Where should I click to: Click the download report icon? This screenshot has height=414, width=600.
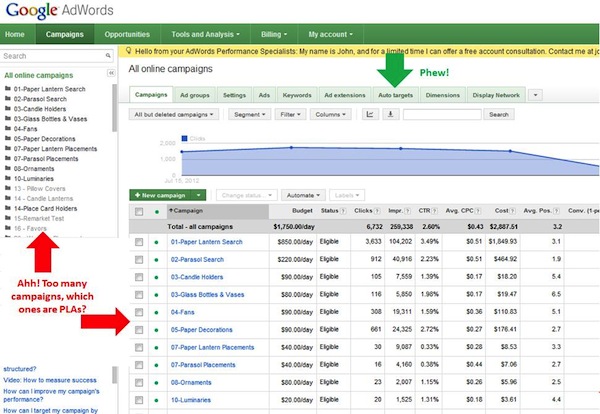pos(391,115)
